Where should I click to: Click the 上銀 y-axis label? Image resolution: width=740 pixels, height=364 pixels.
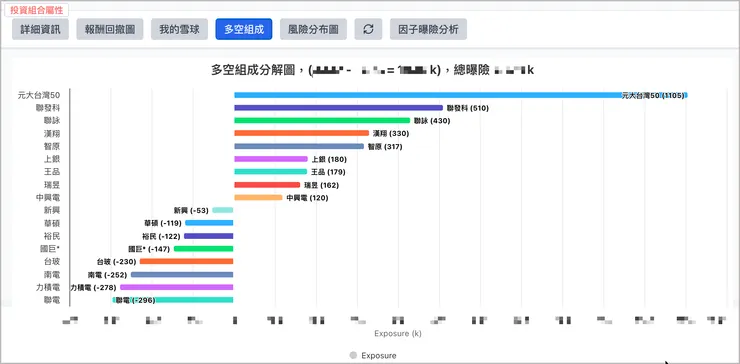52,159
